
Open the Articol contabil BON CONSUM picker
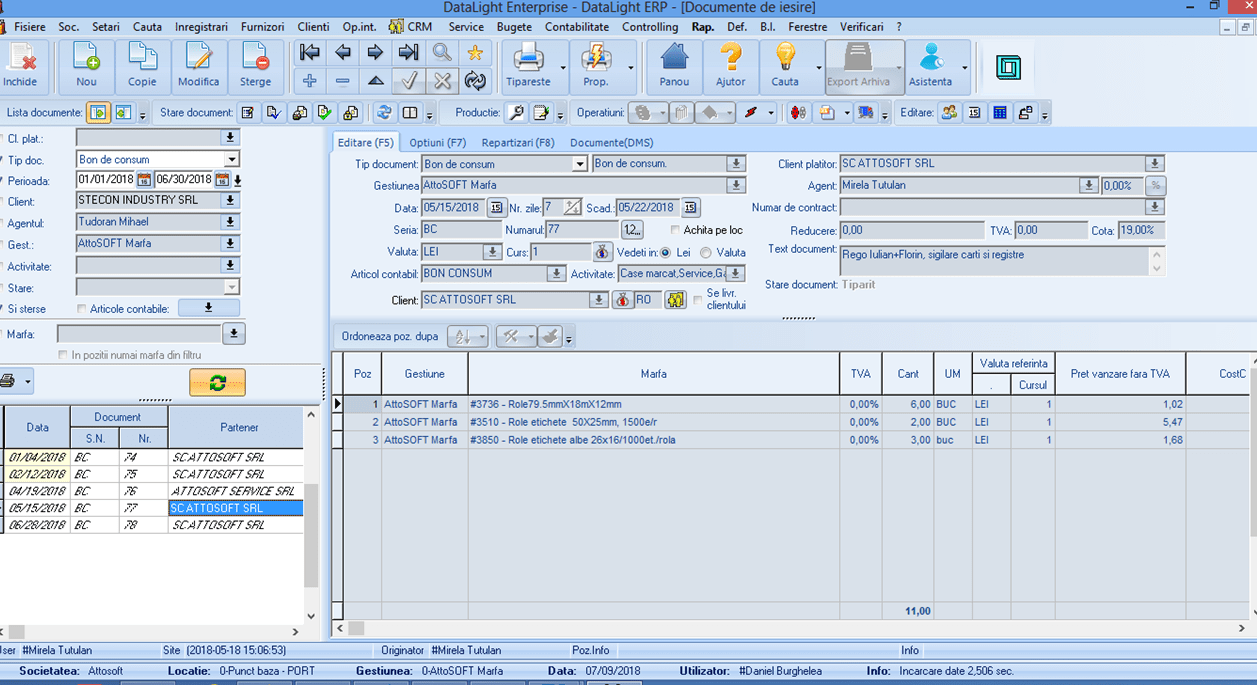(556, 273)
